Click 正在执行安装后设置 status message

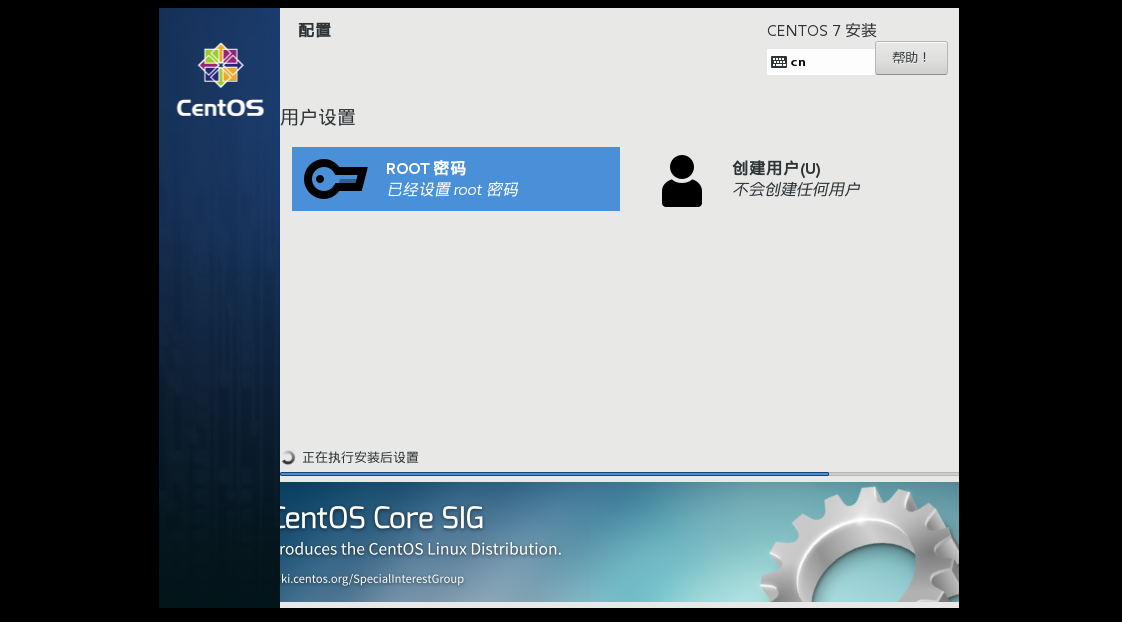pos(361,457)
